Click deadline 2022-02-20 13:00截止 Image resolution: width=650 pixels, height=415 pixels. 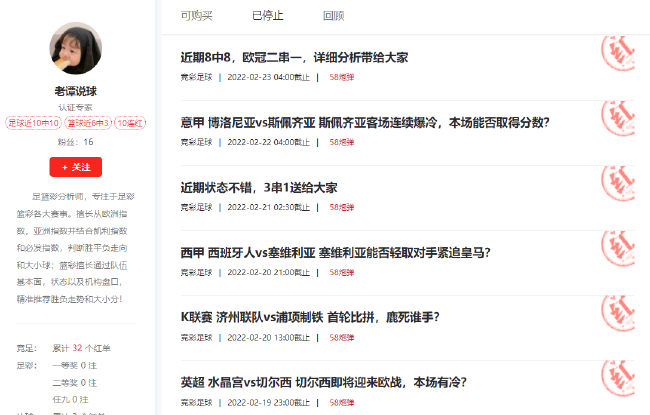click(x=269, y=337)
